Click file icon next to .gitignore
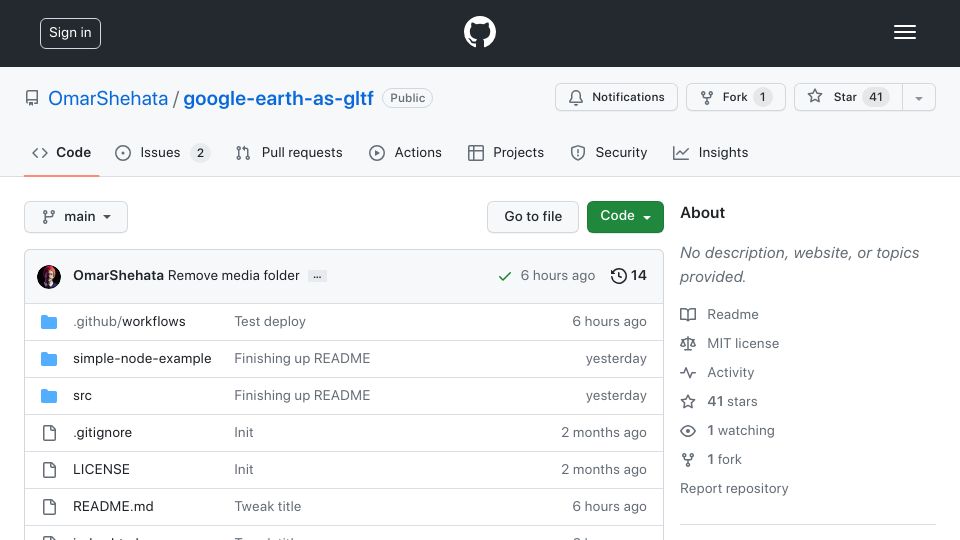This screenshot has height=540, width=960. pos(49,433)
